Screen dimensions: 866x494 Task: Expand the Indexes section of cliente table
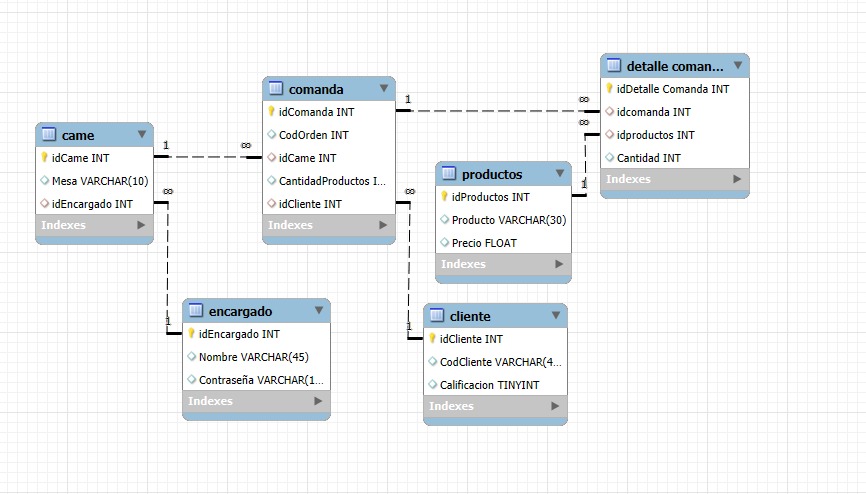pos(555,406)
